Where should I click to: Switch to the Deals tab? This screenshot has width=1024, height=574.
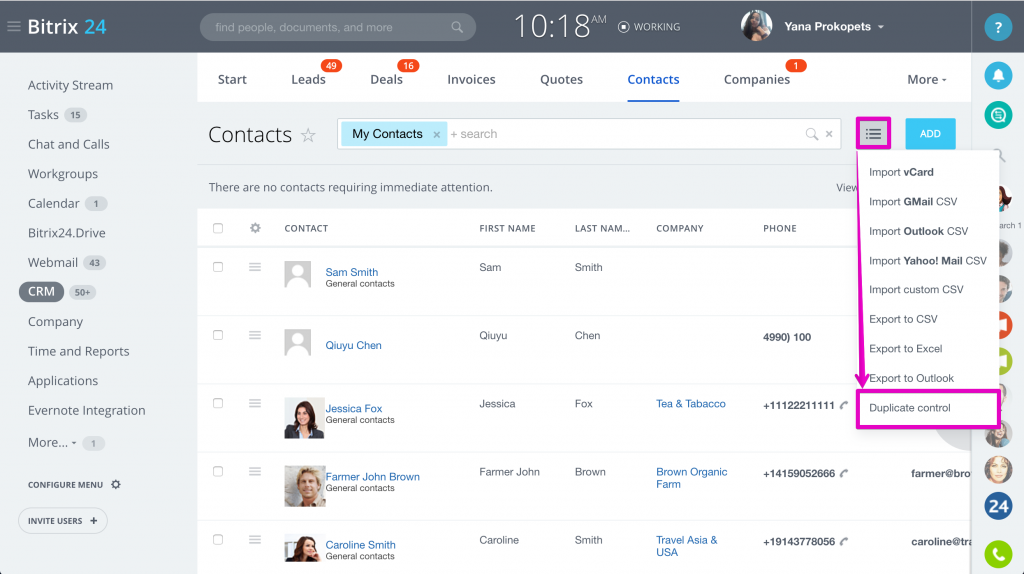click(387, 79)
